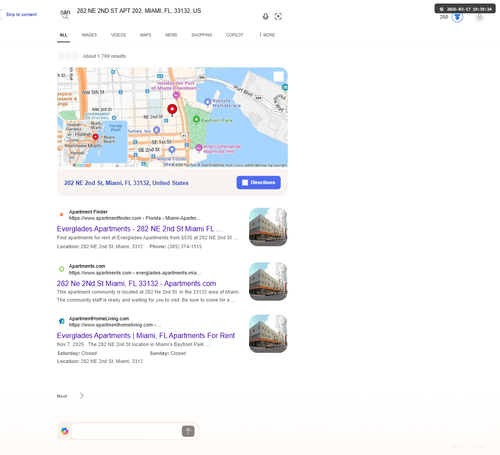Switch to the Copilot tab
This screenshot has height=455, width=500.
235,35
